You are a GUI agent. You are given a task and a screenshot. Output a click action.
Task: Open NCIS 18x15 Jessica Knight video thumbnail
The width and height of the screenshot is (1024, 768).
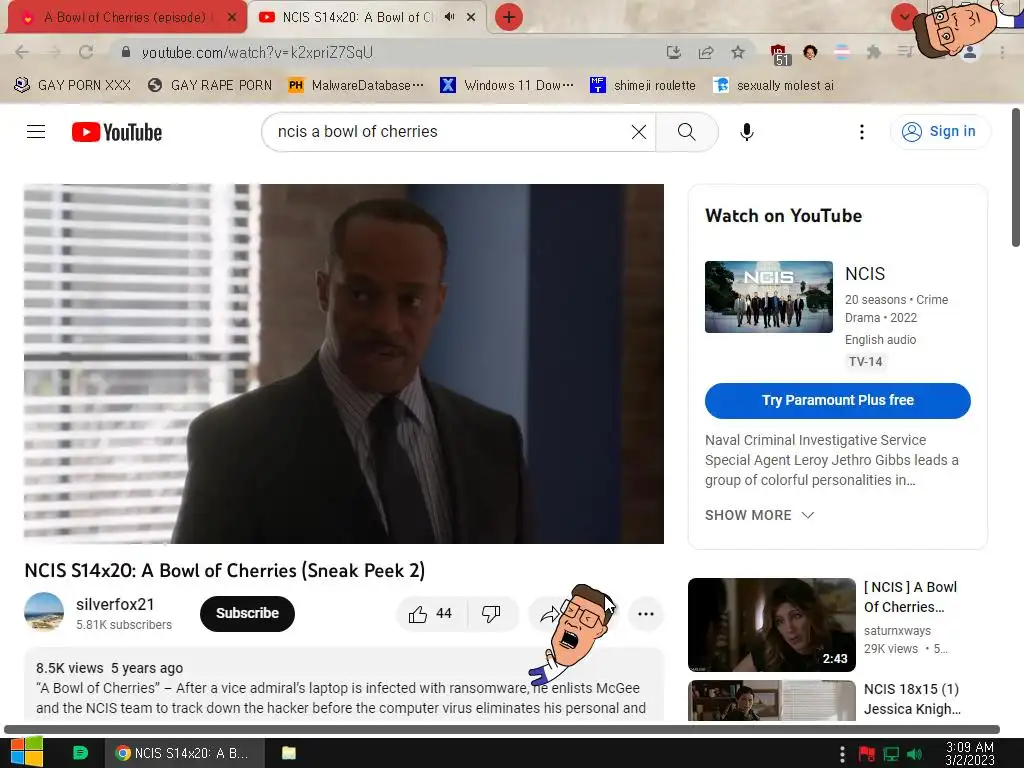[x=771, y=700]
